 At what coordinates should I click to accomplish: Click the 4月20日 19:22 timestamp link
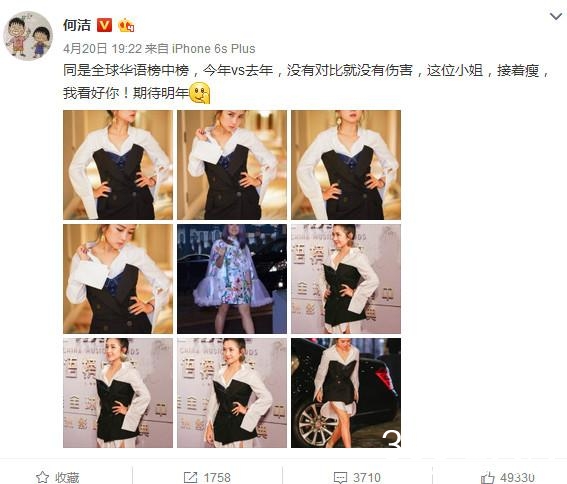[x=102, y=48]
